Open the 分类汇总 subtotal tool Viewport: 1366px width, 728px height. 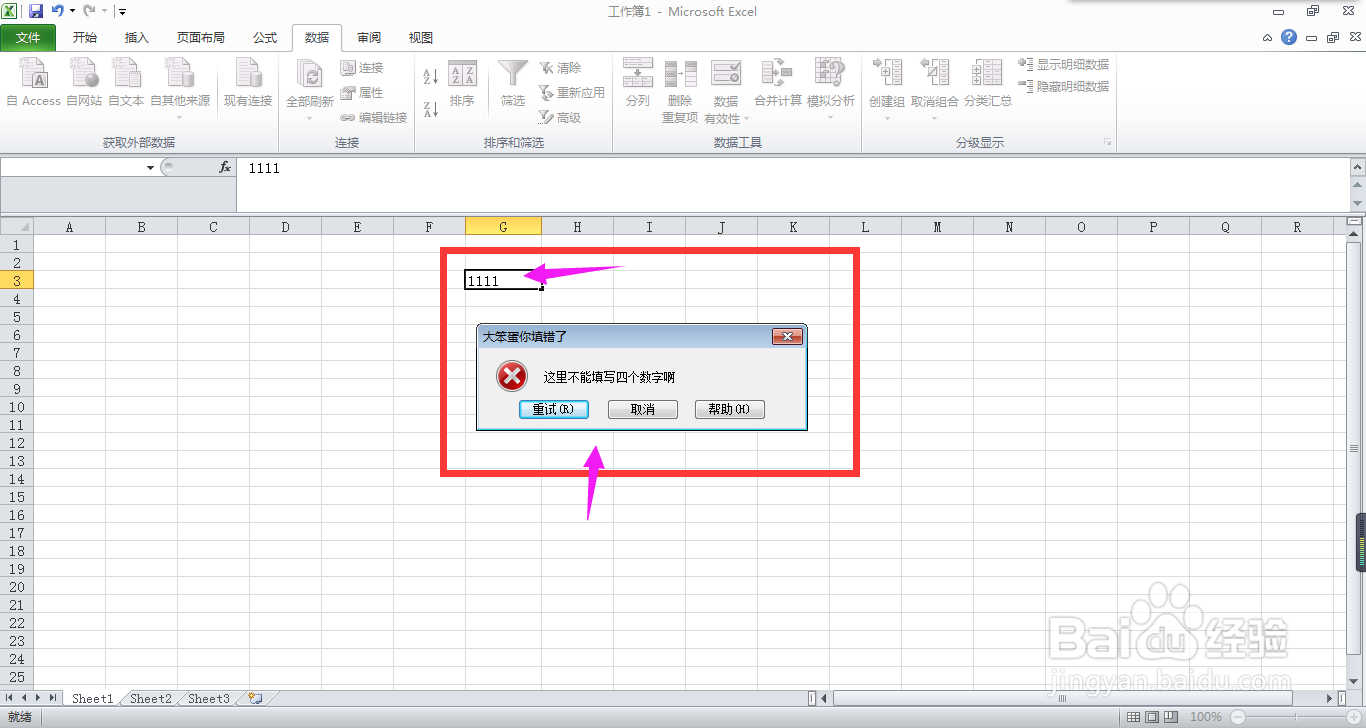coord(988,84)
